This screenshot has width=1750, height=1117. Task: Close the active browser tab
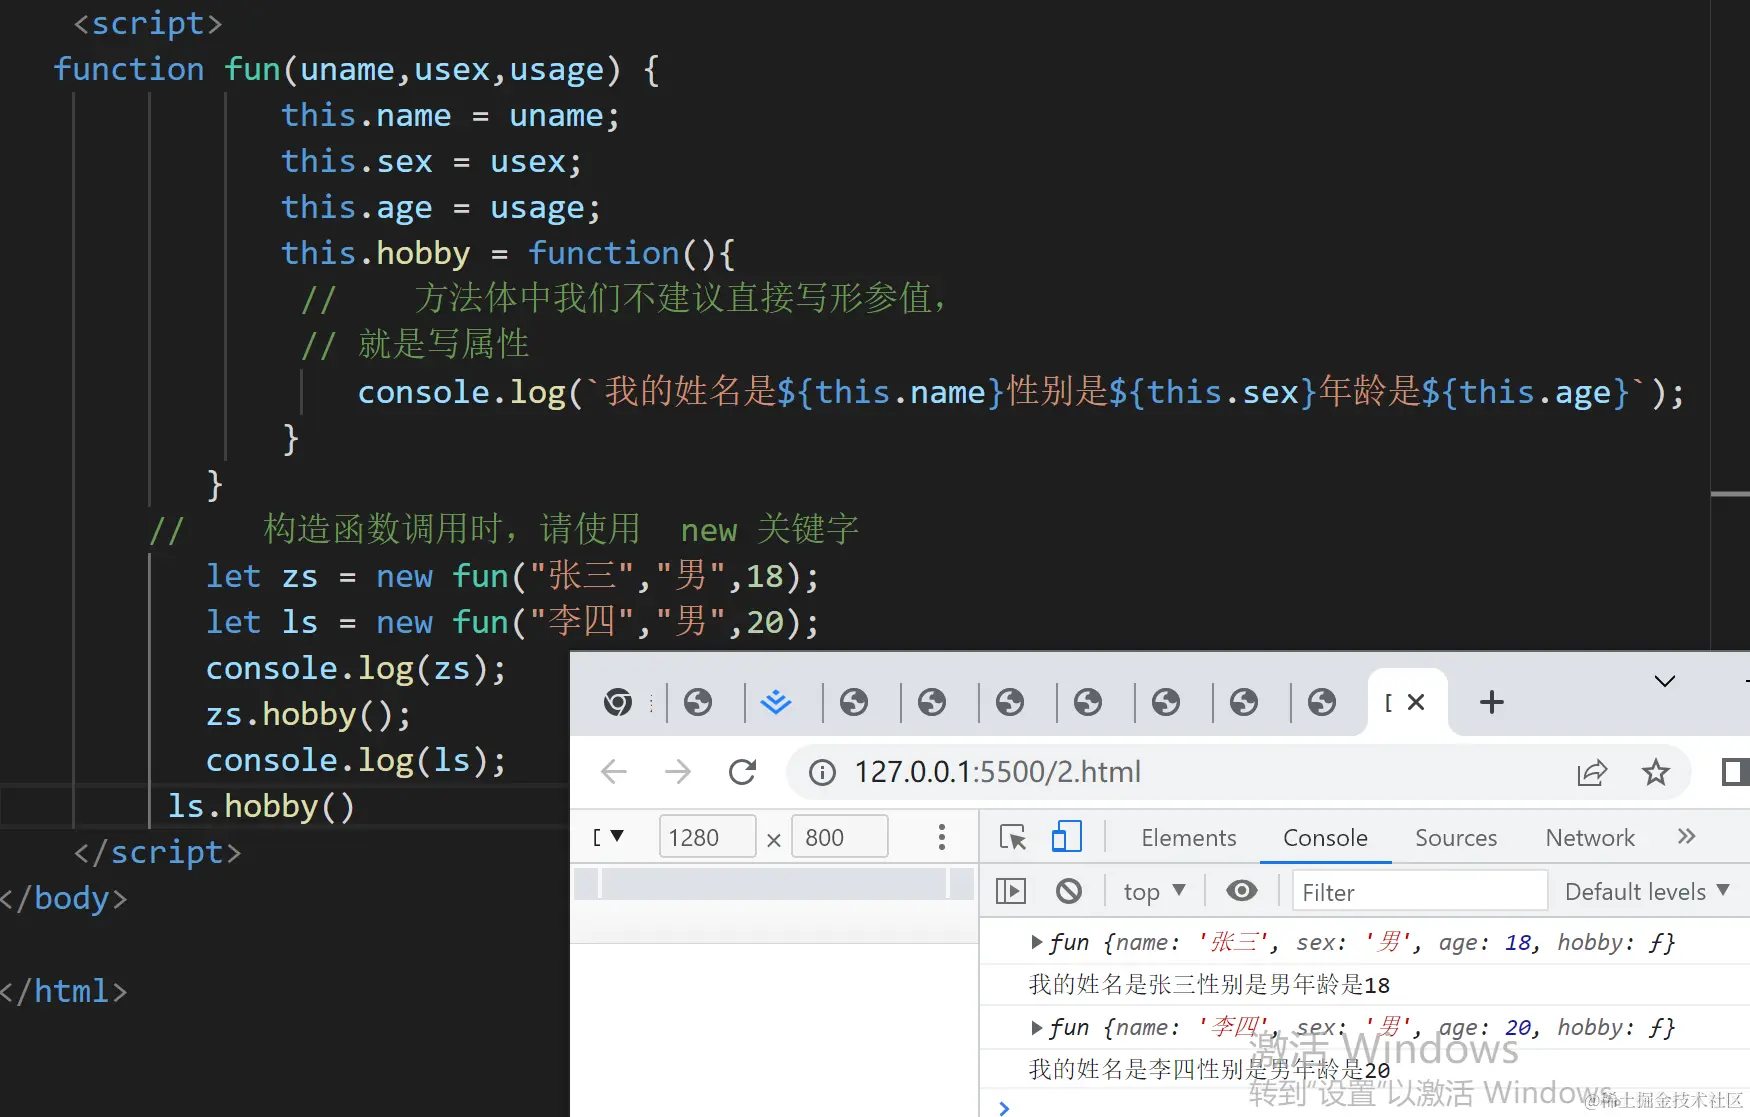tap(1416, 702)
